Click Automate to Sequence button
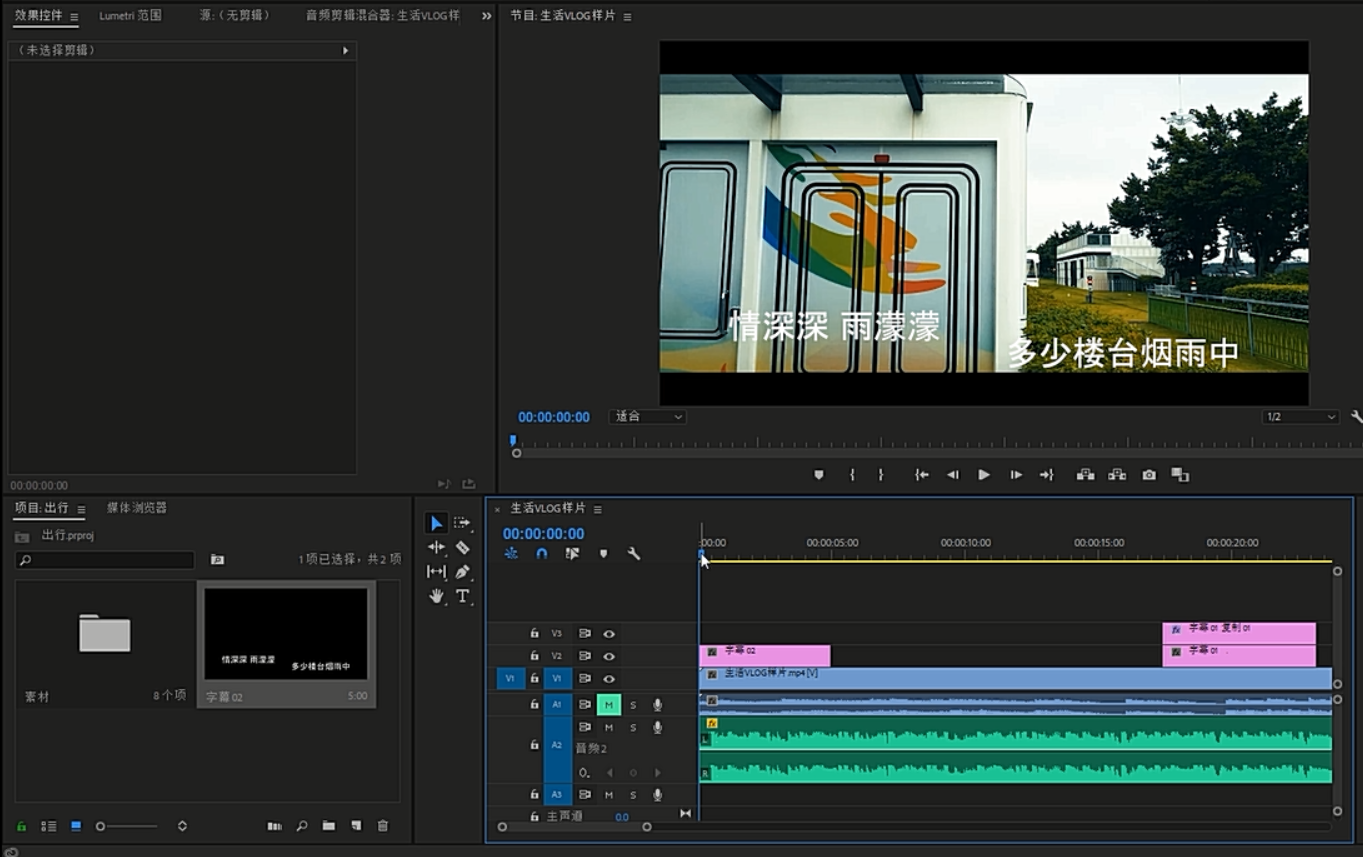Screen dimensions: 1363x857 [x=274, y=826]
